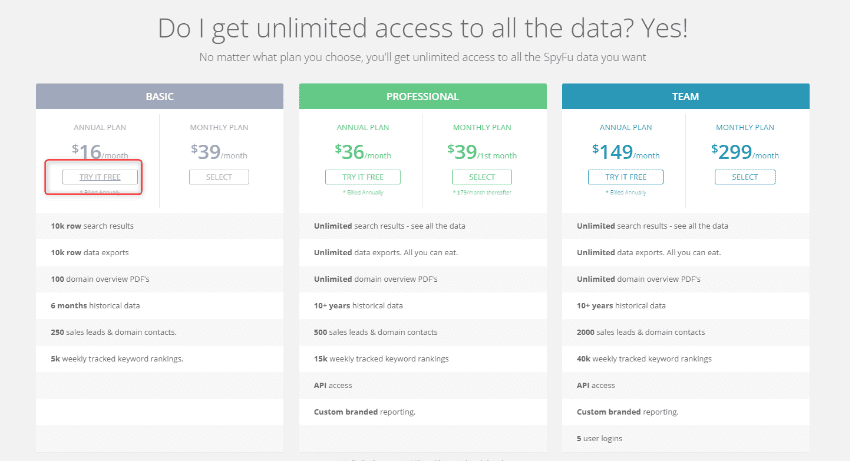This screenshot has width=850, height=461.
Task: Click the $149/month Team annual price
Action: pyautogui.click(x=626, y=152)
